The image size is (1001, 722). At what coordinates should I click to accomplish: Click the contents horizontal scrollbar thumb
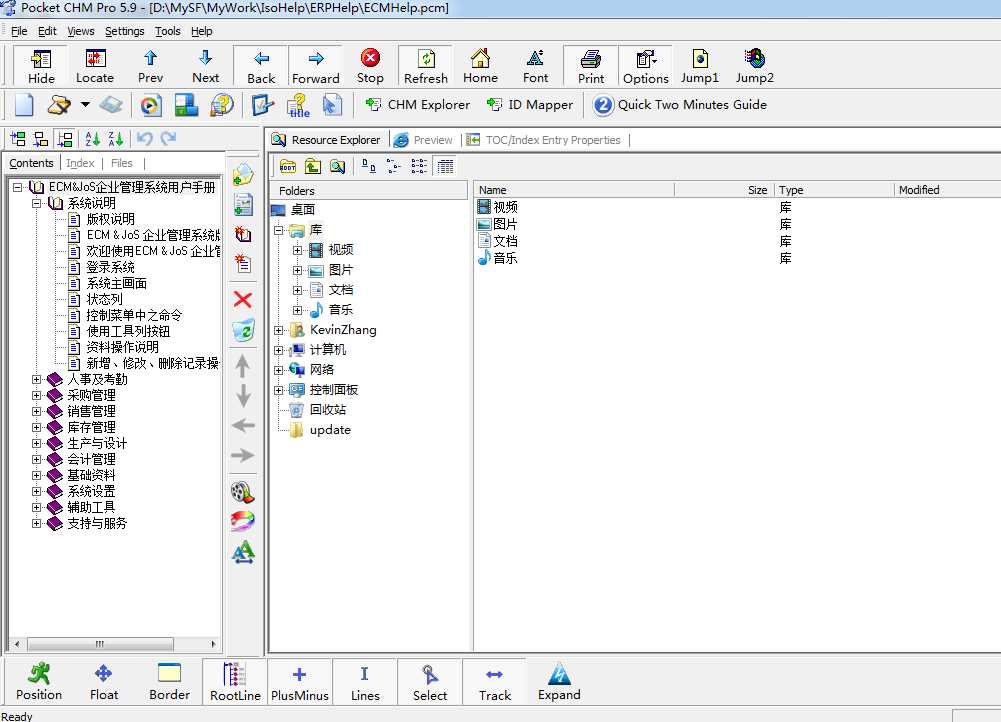click(100, 643)
